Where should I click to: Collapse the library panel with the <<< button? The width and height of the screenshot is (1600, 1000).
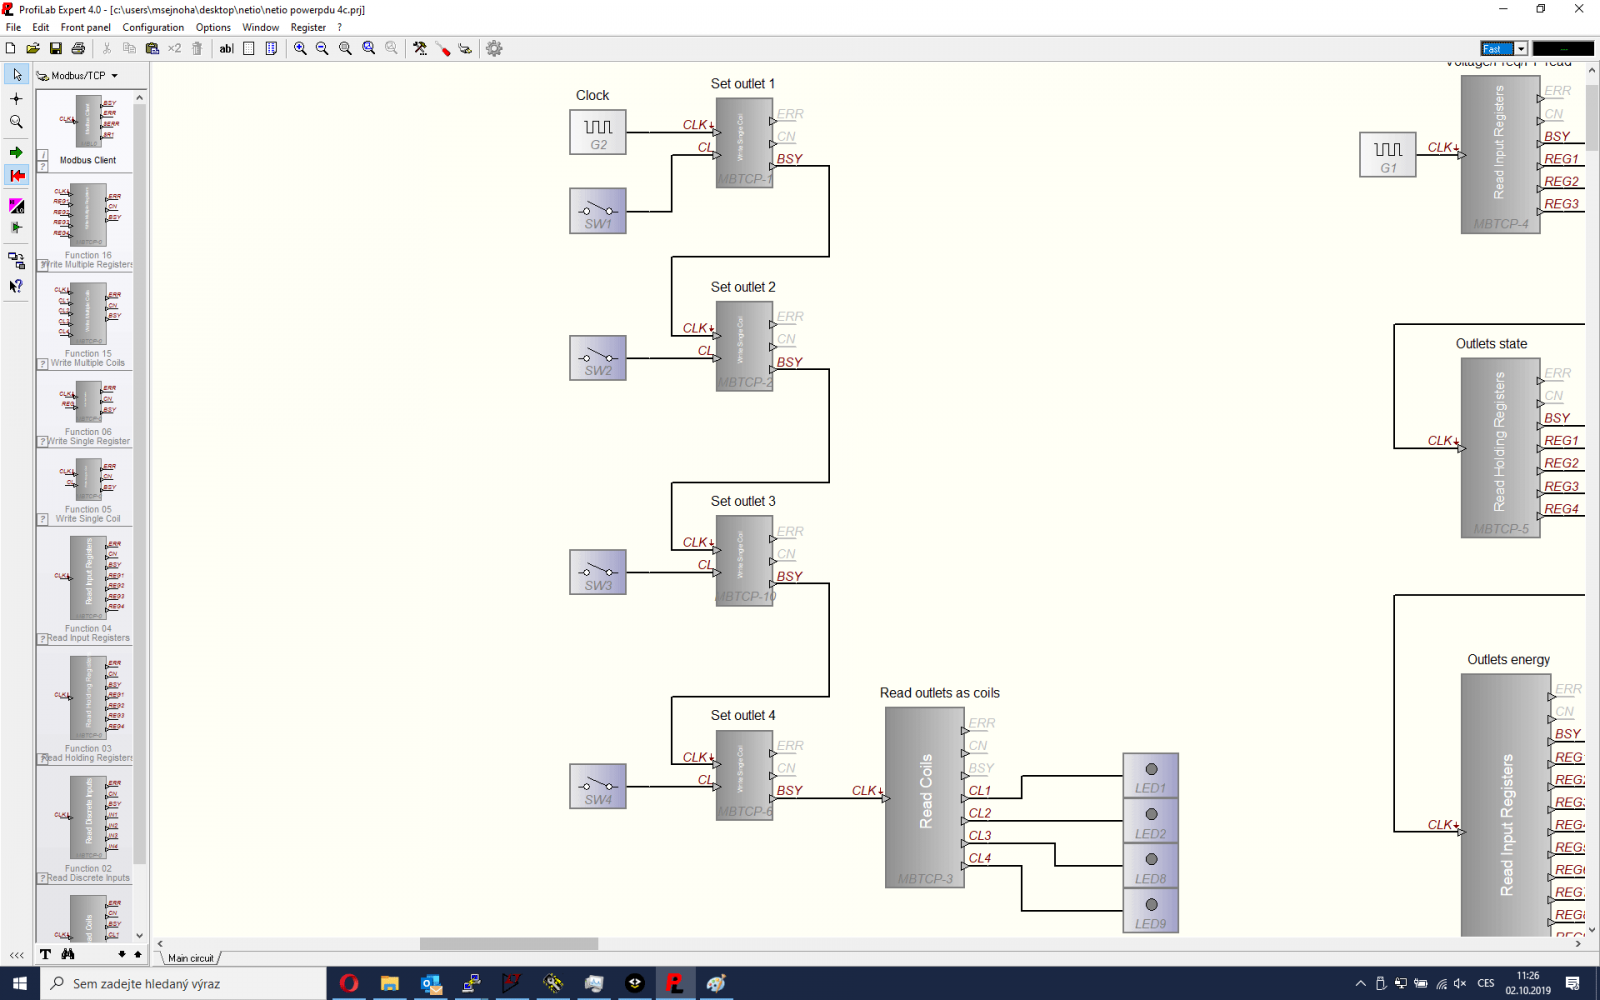pyautogui.click(x=16, y=955)
